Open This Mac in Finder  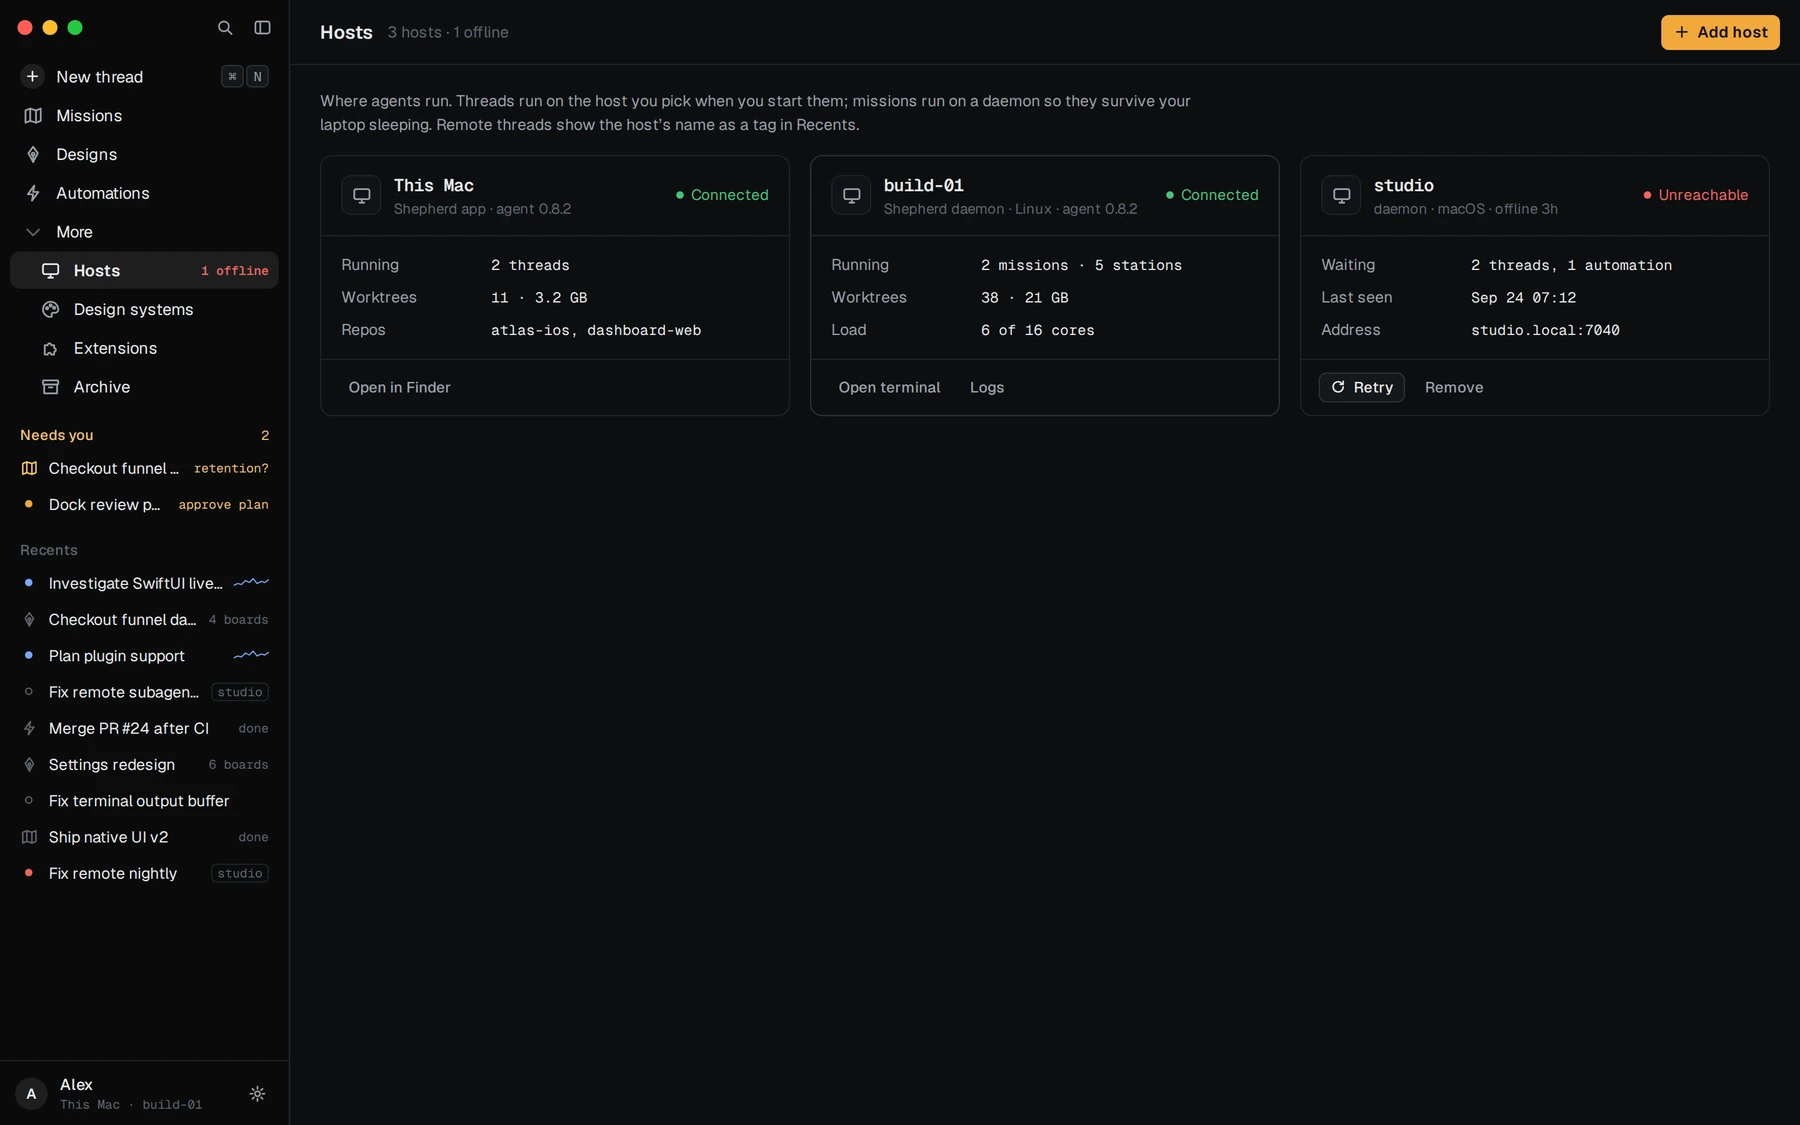pos(399,387)
